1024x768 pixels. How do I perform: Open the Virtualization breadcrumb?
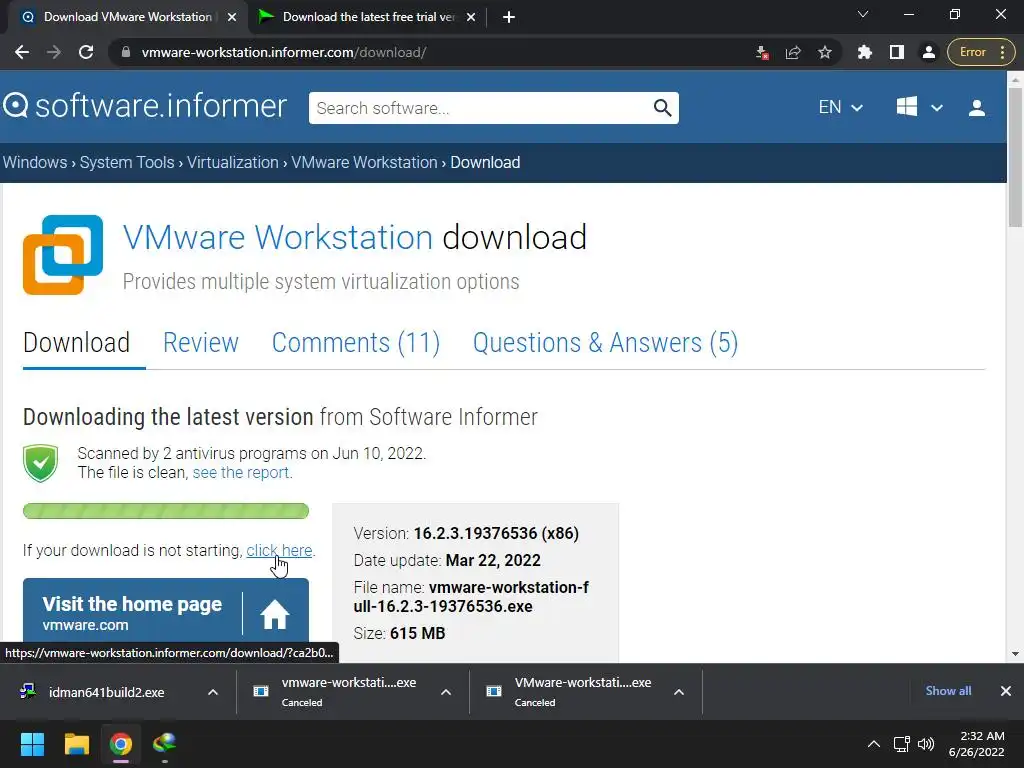click(x=232, y=162)
